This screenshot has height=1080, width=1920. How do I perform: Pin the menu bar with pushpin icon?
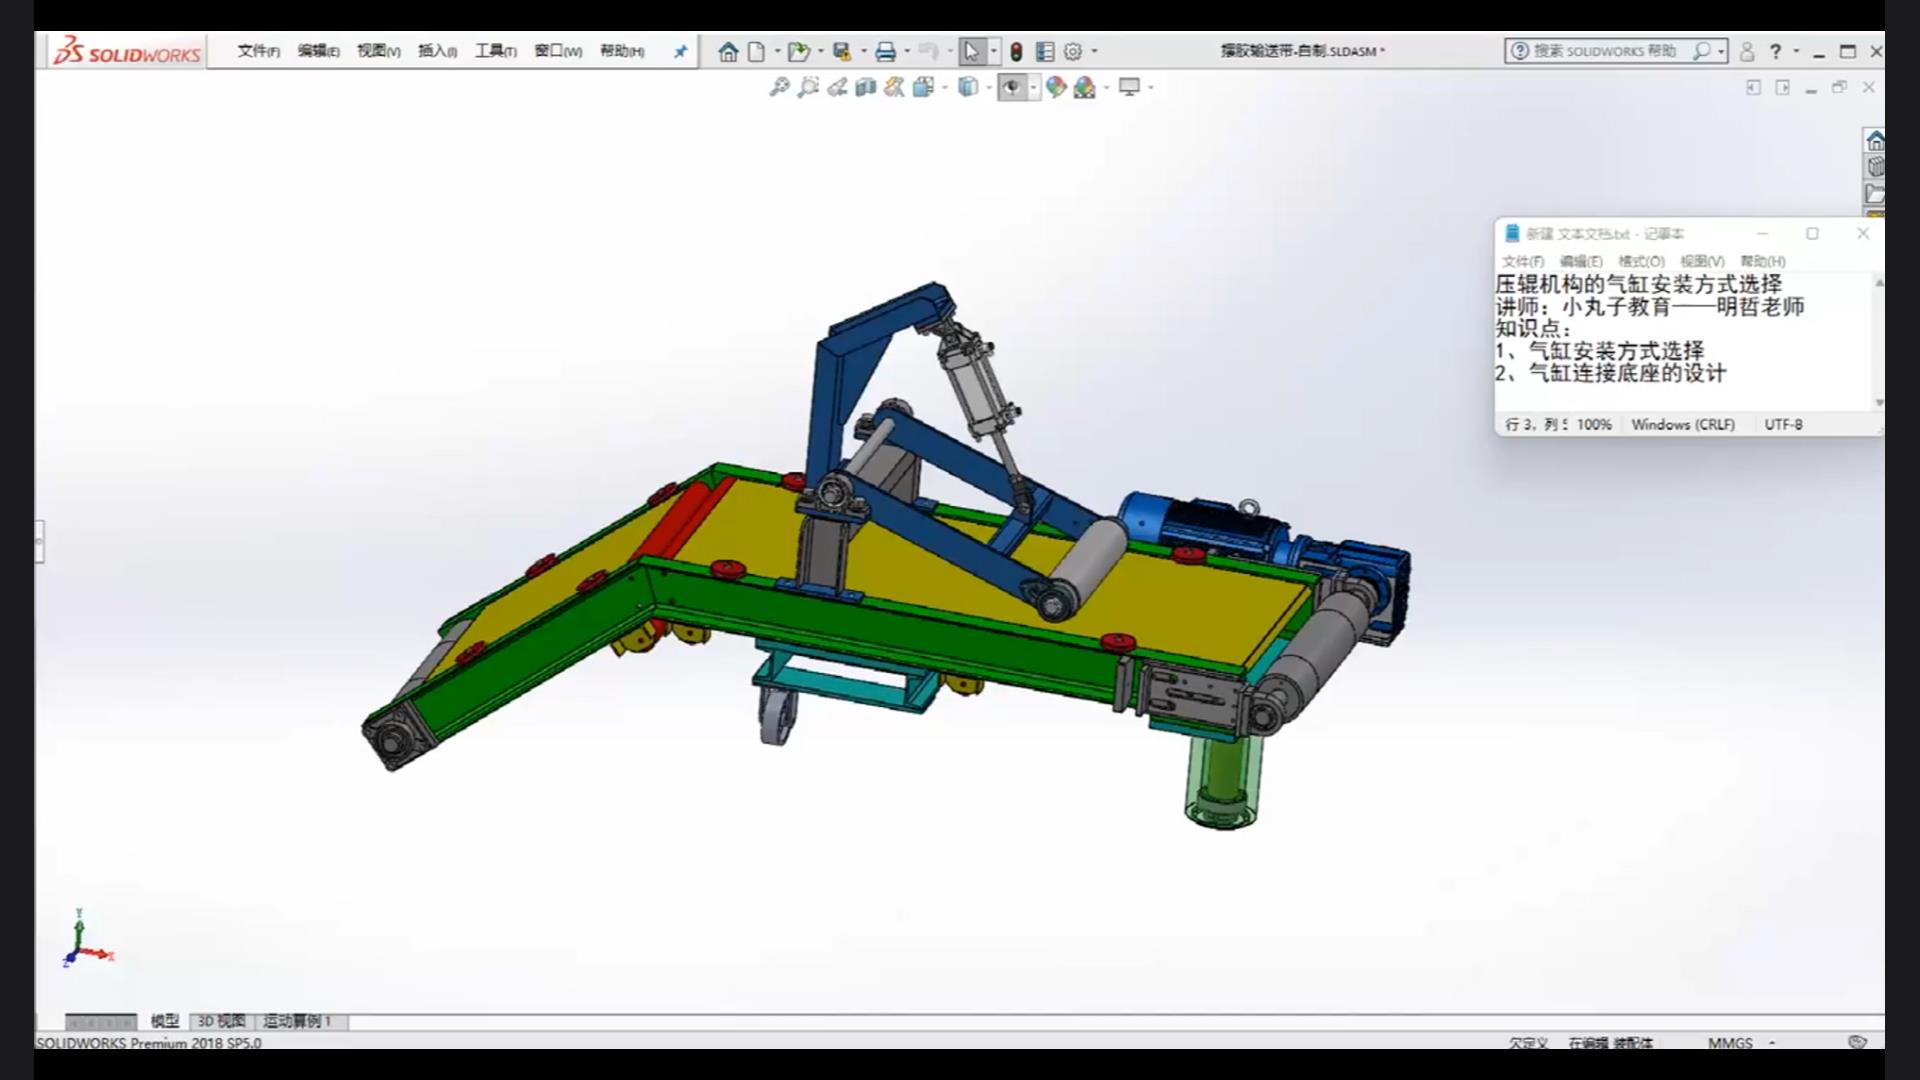(680, 52)
